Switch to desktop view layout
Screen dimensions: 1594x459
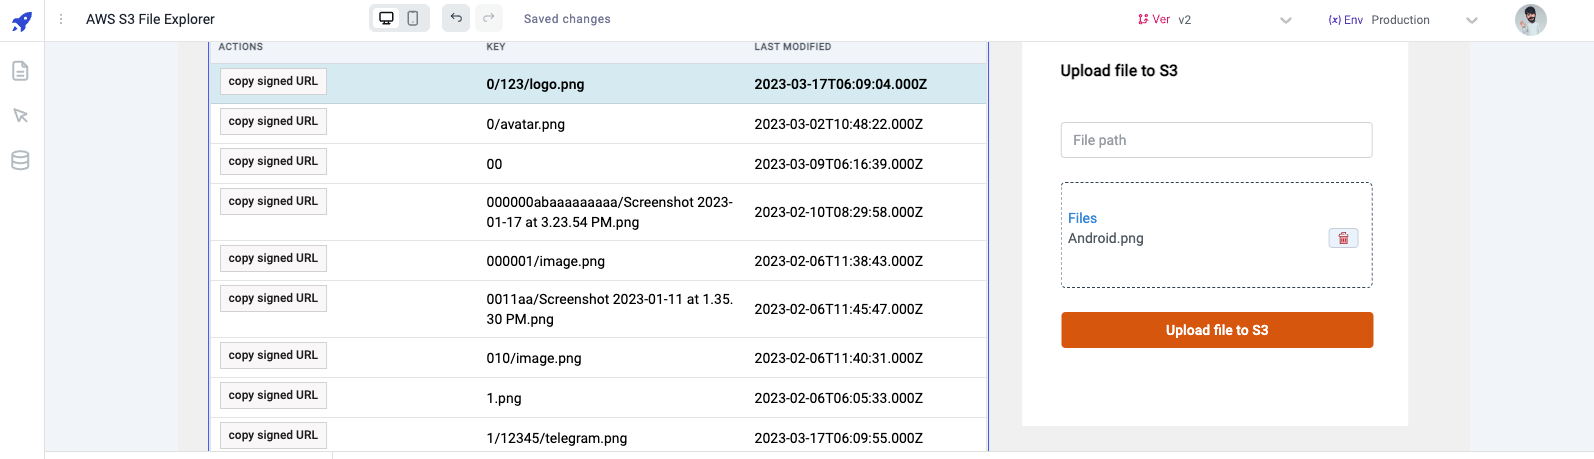tap(386, 18)
